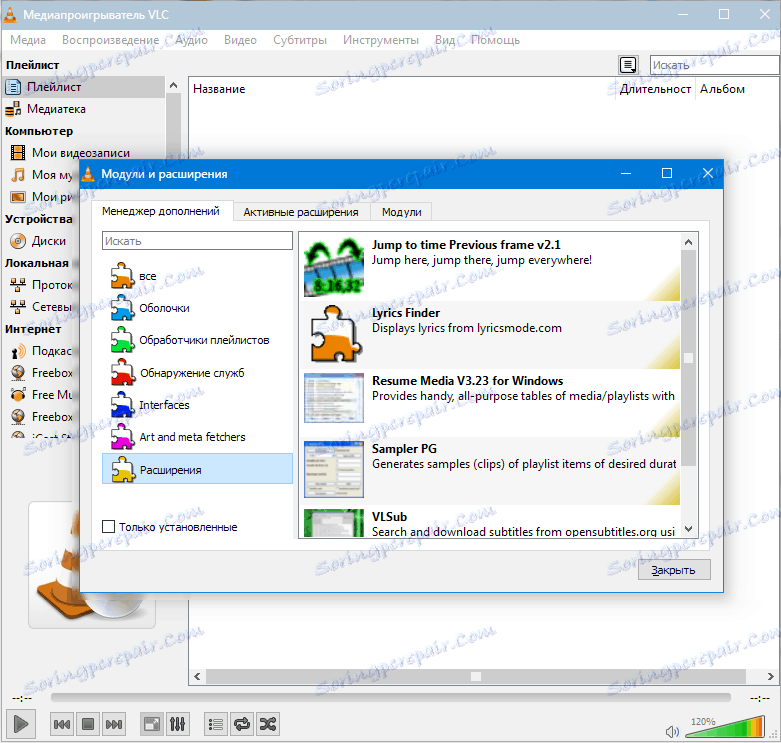Open the Вид menu
Viewport: 781px width, 743px height.
click(445, 40)
